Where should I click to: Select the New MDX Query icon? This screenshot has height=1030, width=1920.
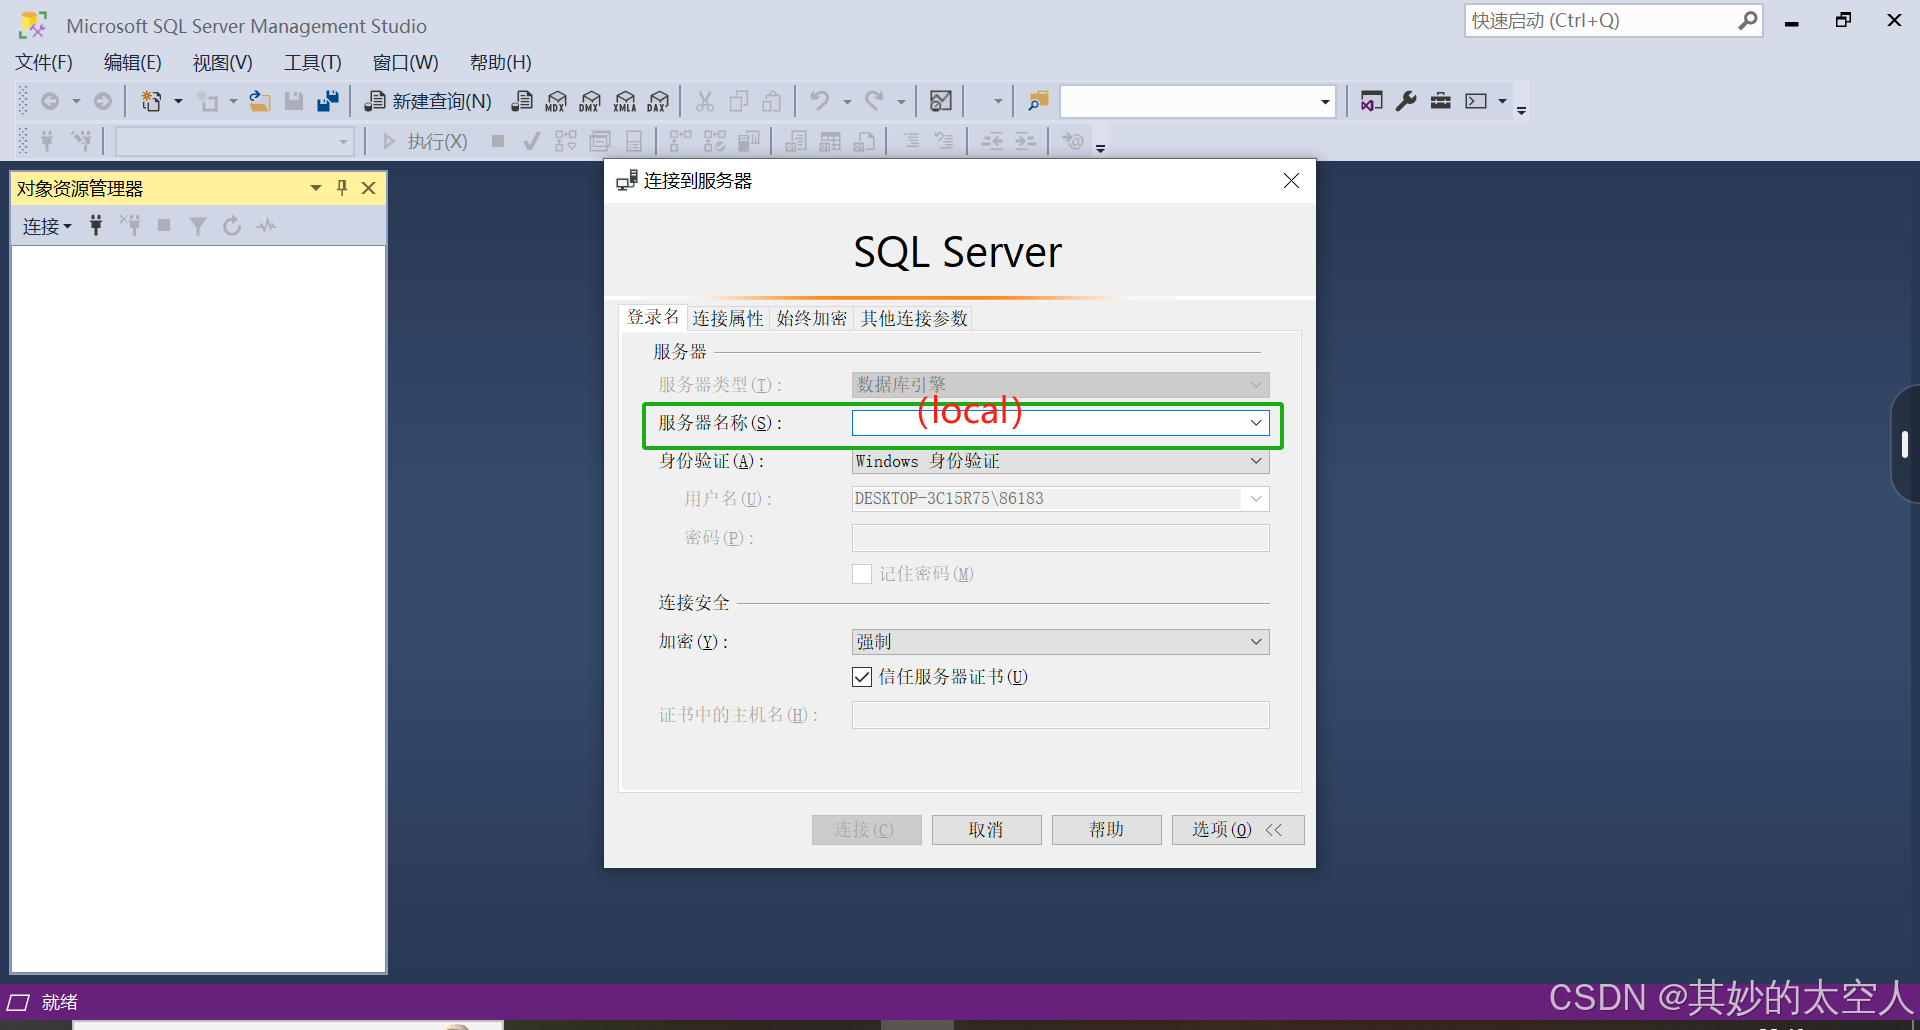pyautogui.click(x=556, y=100)
